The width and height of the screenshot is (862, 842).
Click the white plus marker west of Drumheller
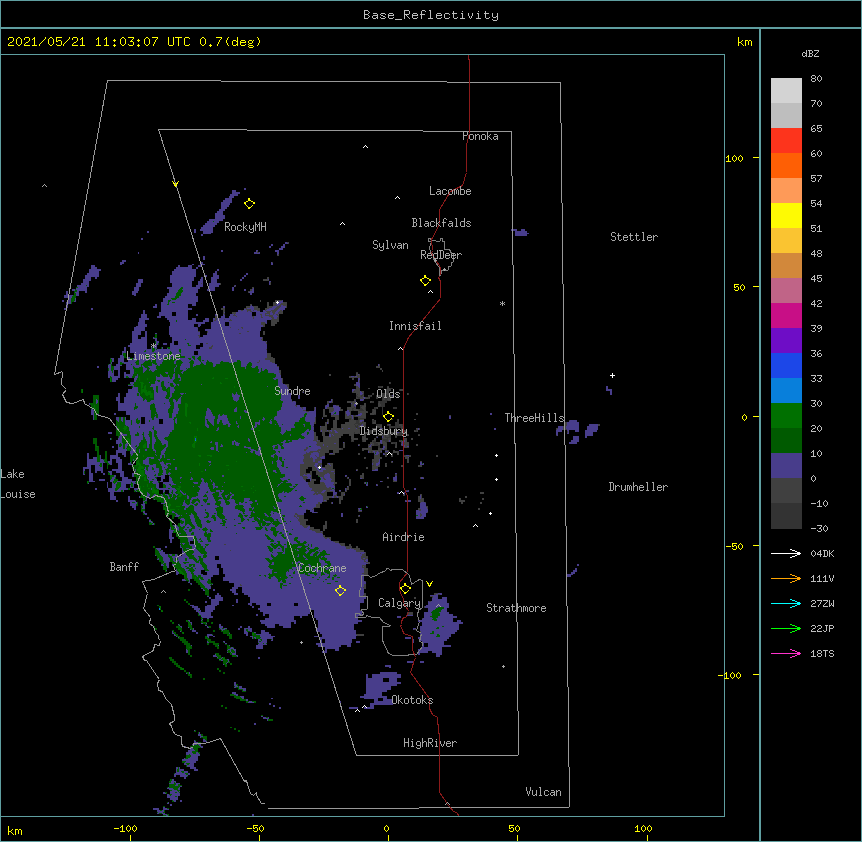click(612, 375)
